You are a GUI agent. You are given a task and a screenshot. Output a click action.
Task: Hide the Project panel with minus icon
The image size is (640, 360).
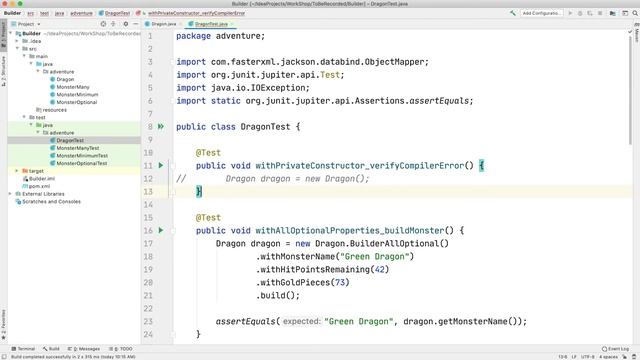point(136,24)
